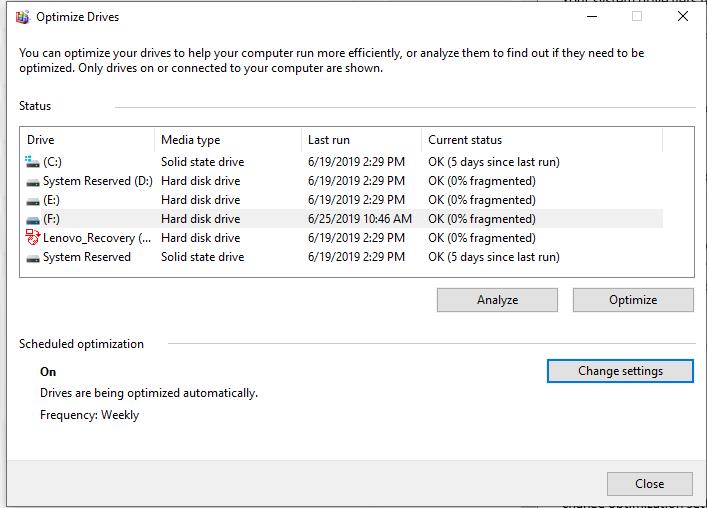
Task: Sort by the Last run column header
Action: tap(362, 140)
